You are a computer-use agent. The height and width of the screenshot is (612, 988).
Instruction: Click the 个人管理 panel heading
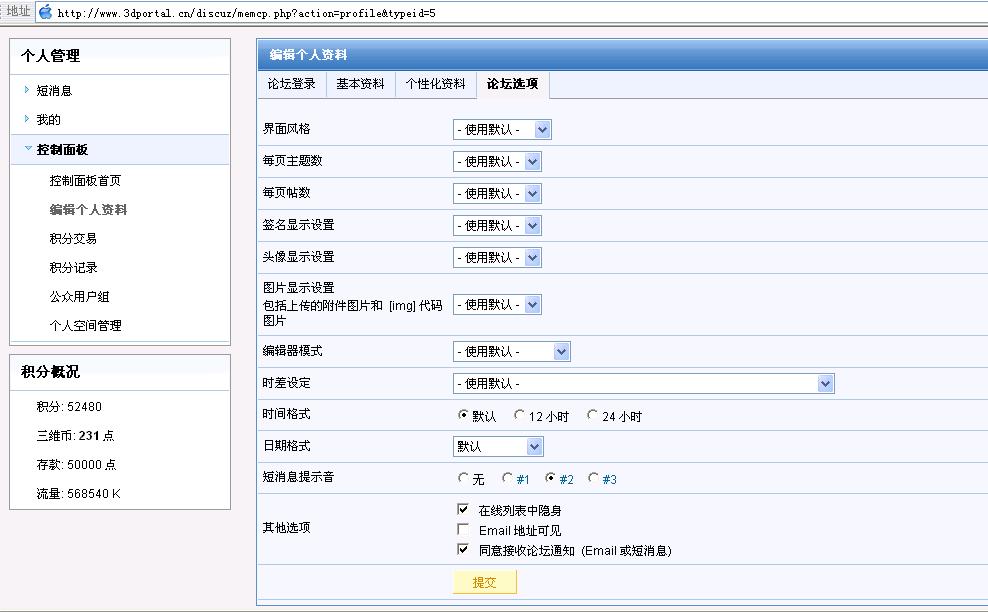(x=50, y=56)
